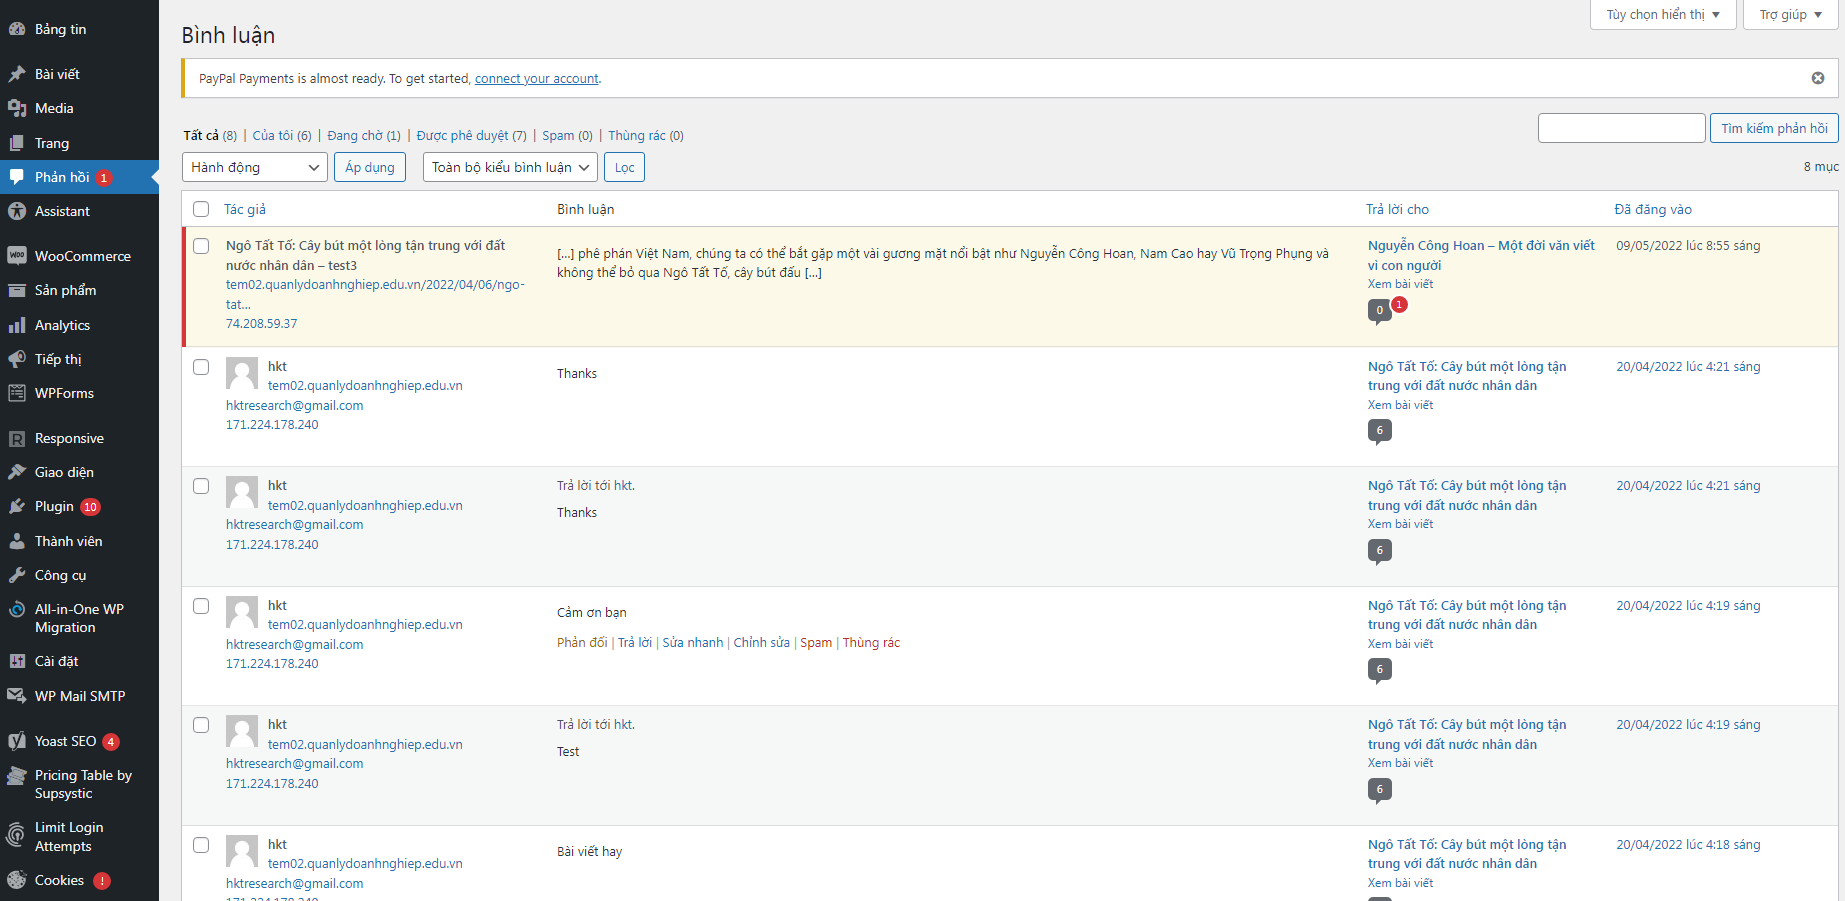The height and width of the screenshot is (901, 1845).
Task: Open the Hành động bulk actions dropdown
Action: click(x=255, y=167)
